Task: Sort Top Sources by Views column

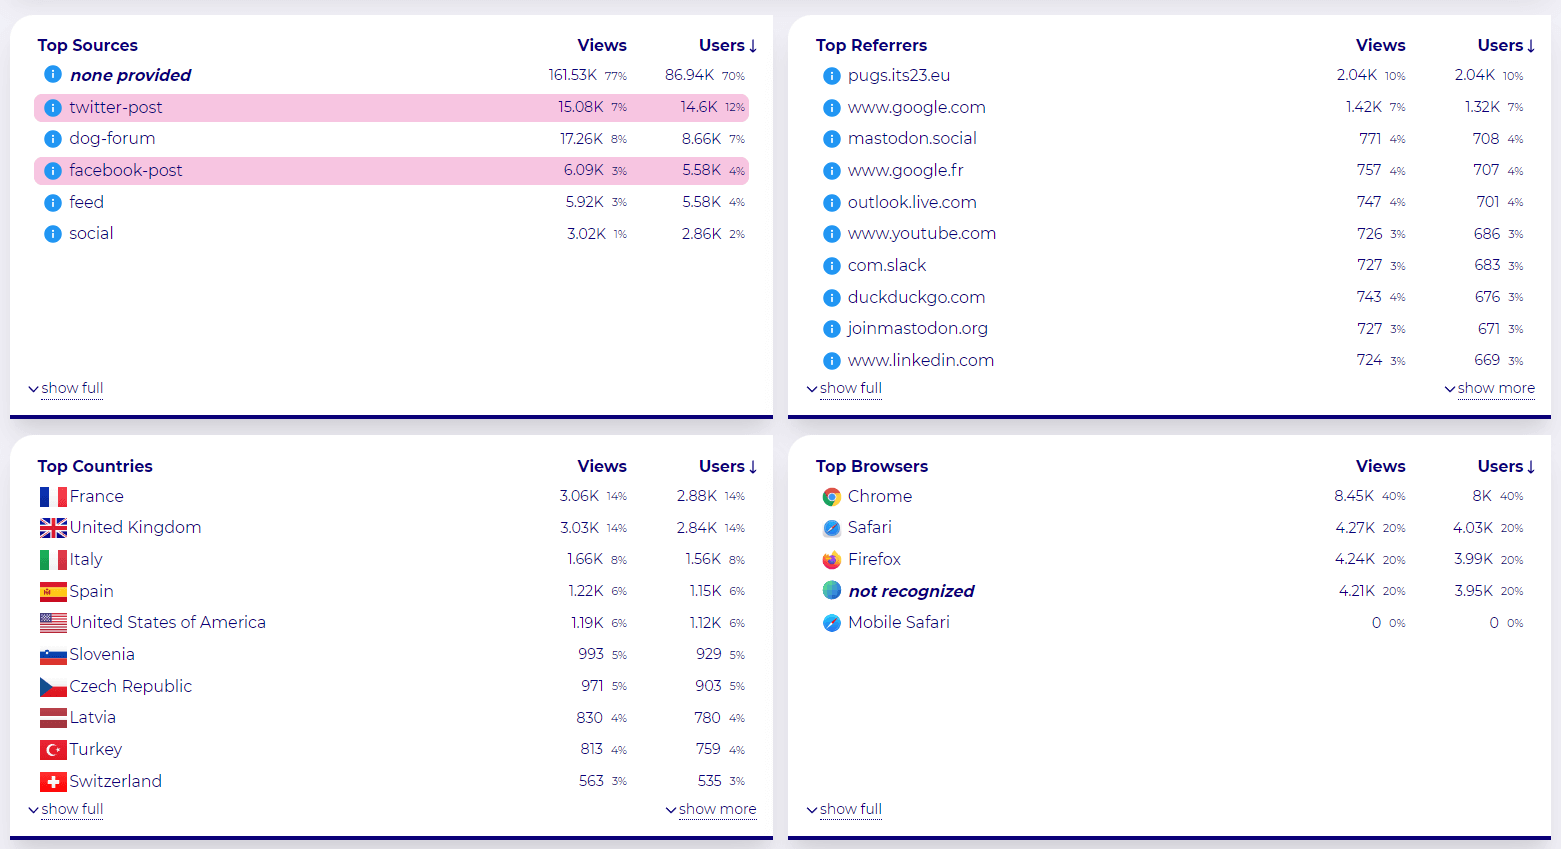Action: (x=602, y=45)
